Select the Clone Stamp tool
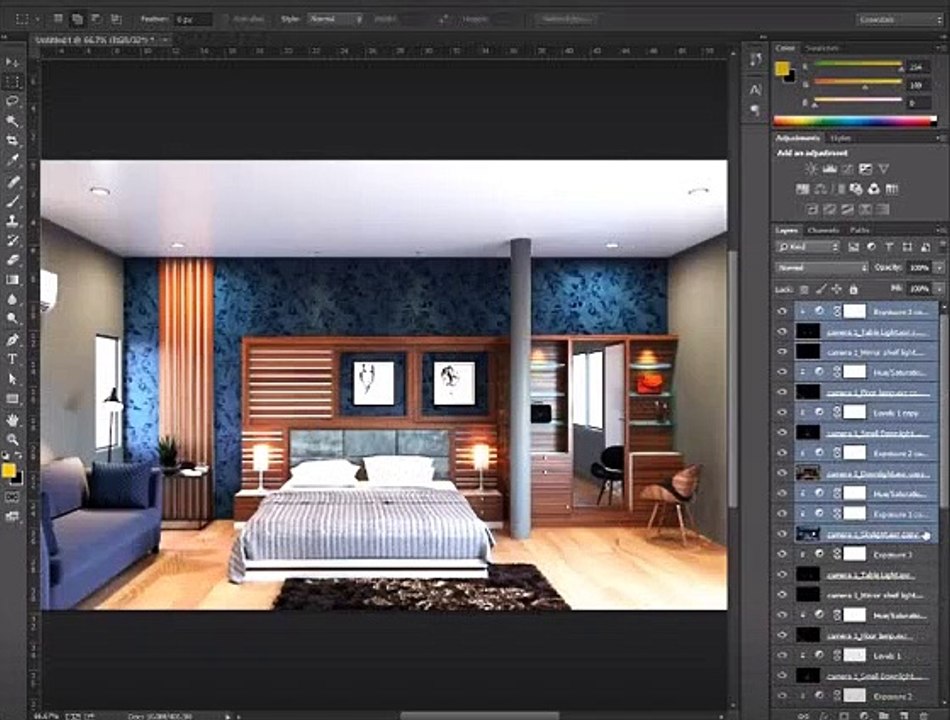950x720 pixels. point(12,221)
